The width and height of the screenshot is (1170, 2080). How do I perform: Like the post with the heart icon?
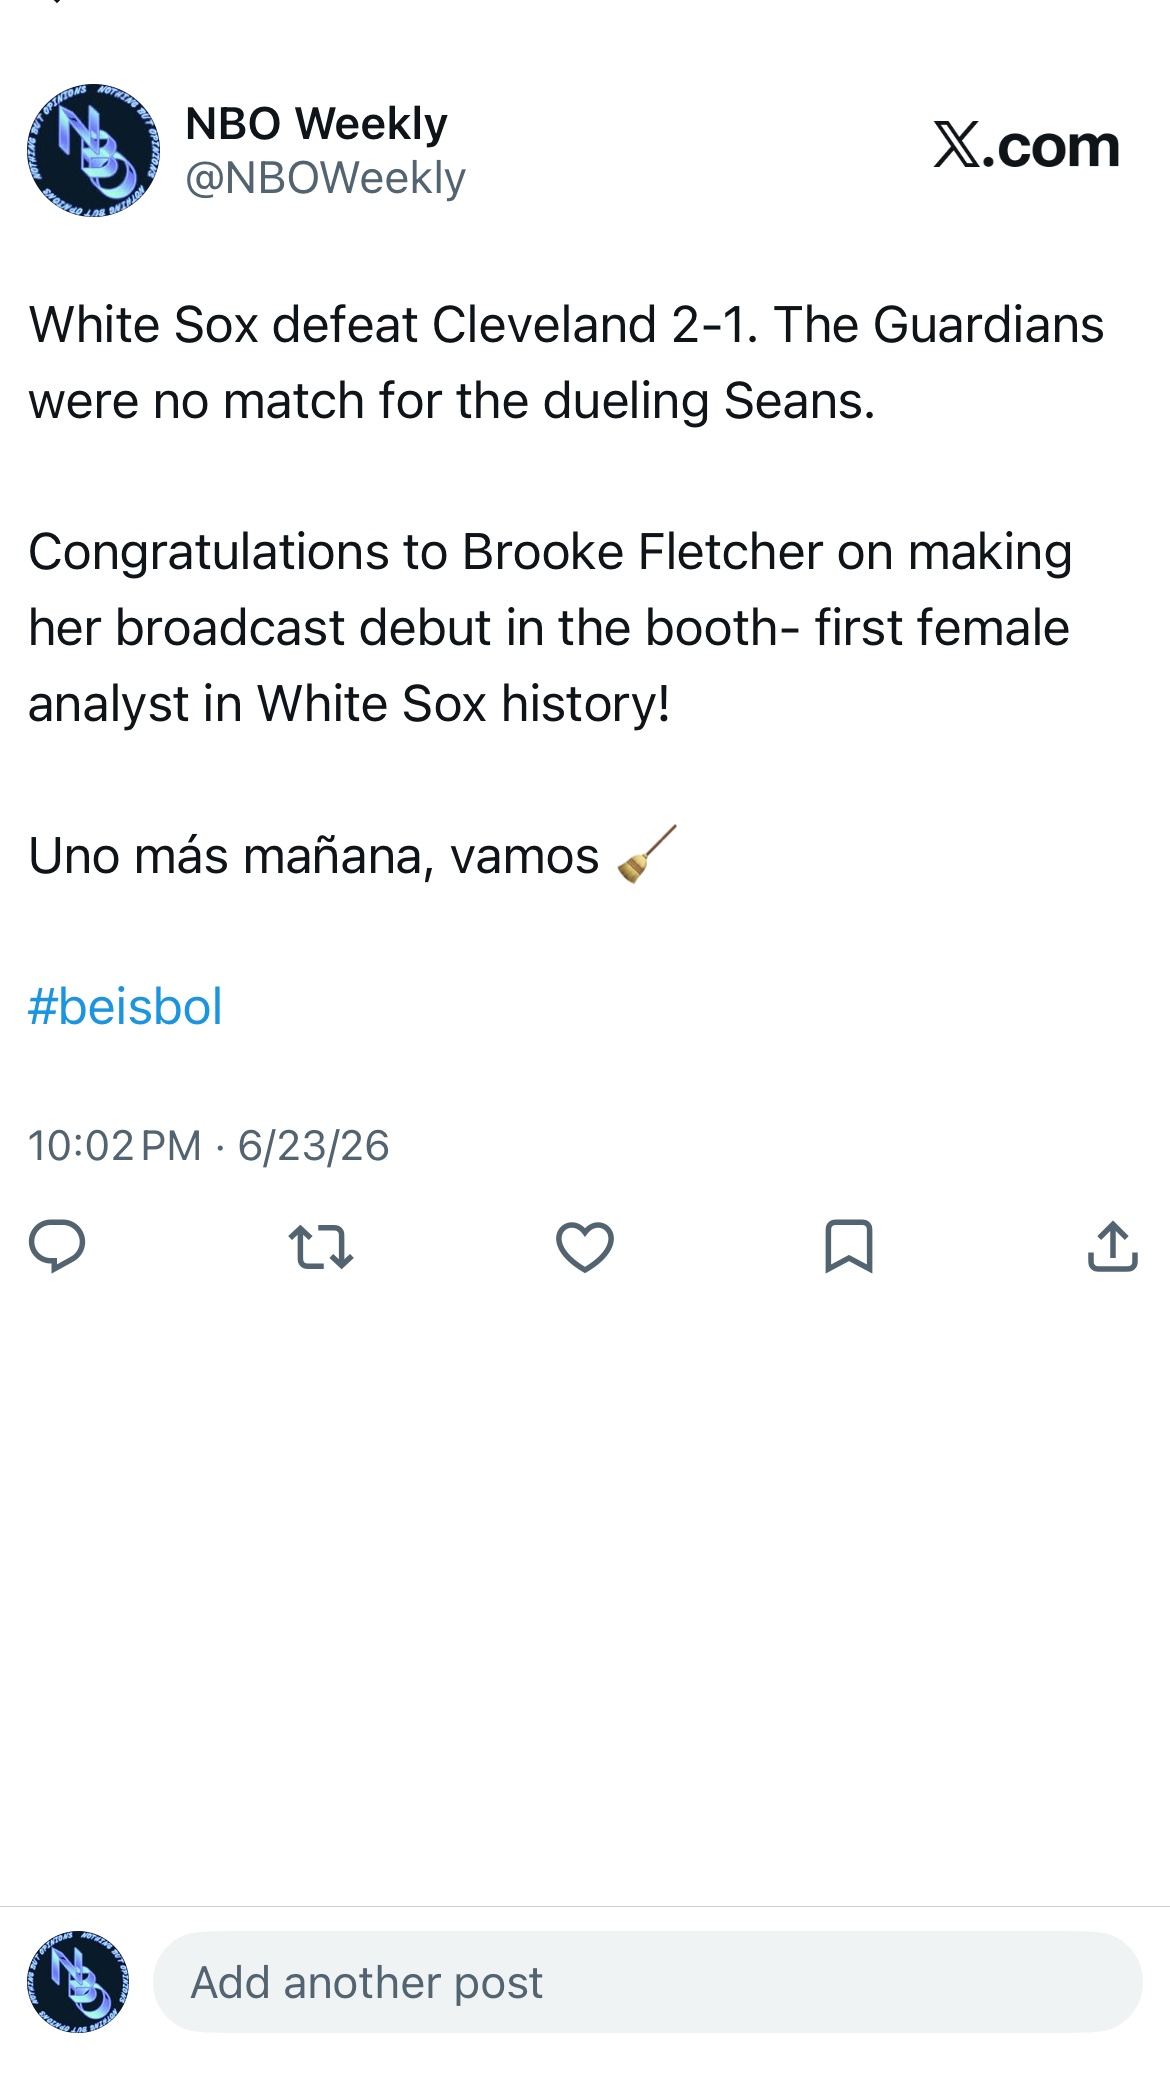pyautogui.click(x=585, y=1247)
